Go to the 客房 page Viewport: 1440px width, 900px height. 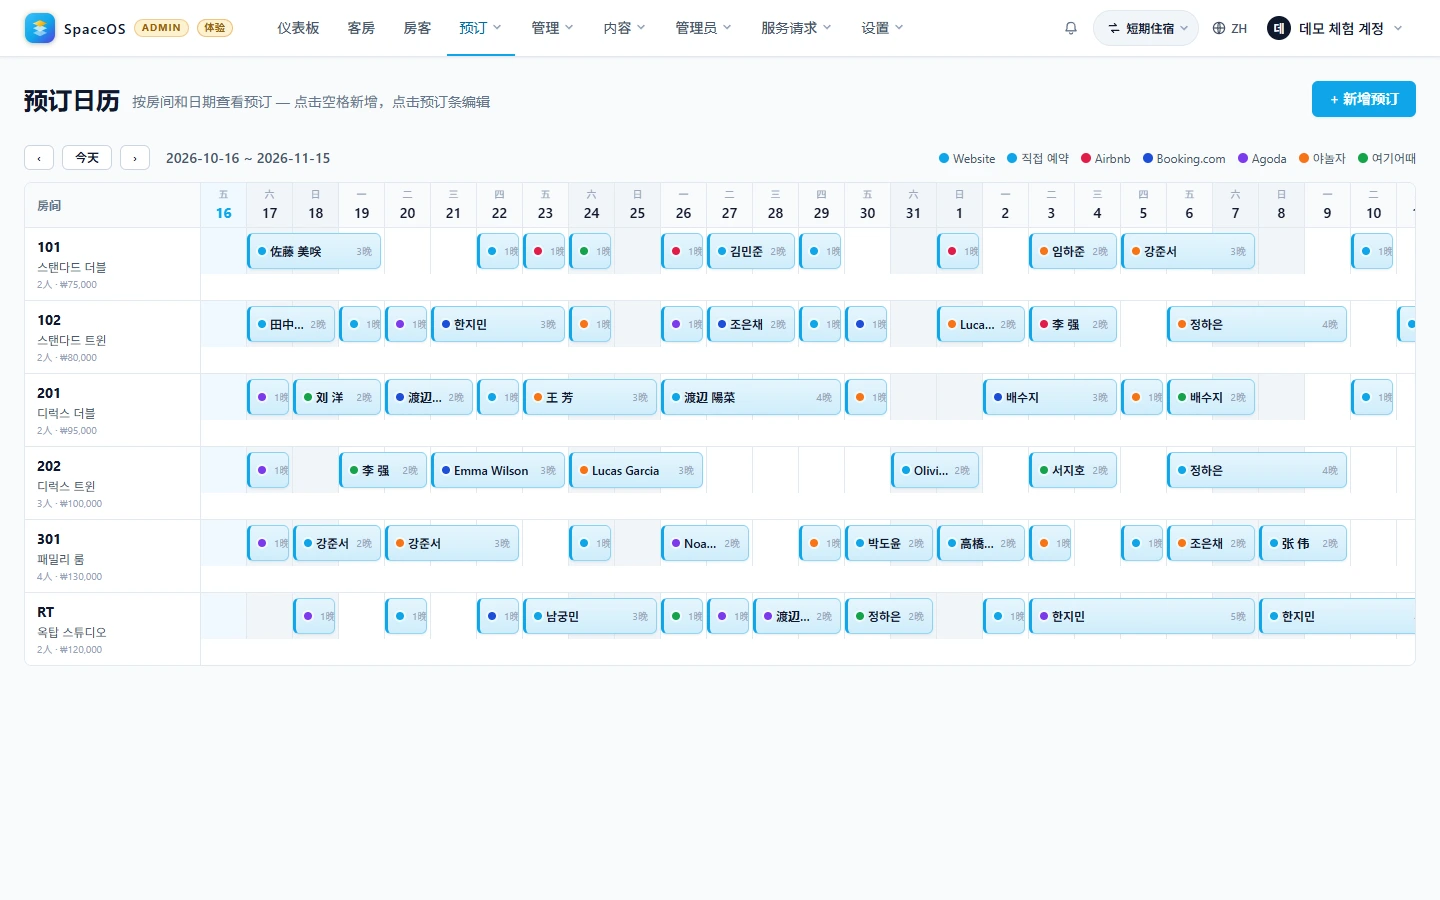point(361,28)
